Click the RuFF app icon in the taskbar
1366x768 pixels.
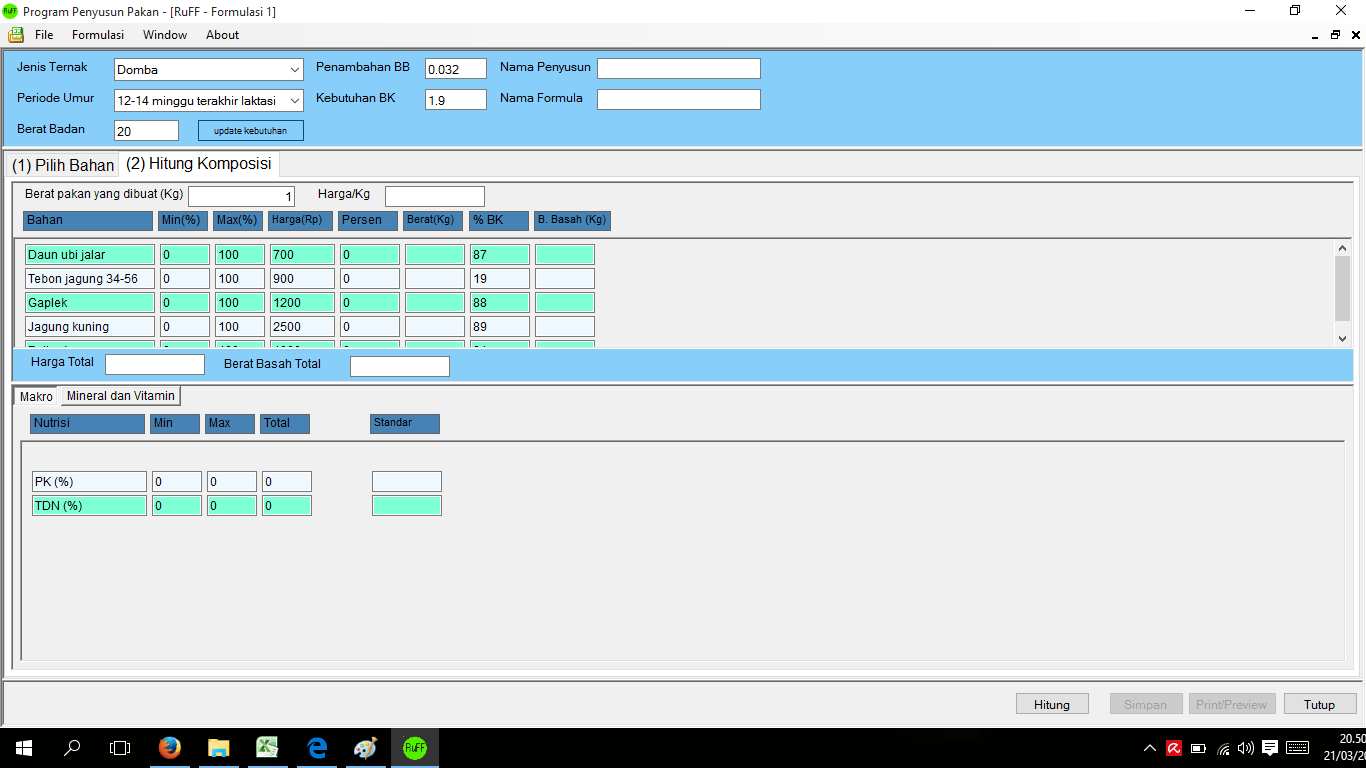(414, 747)
